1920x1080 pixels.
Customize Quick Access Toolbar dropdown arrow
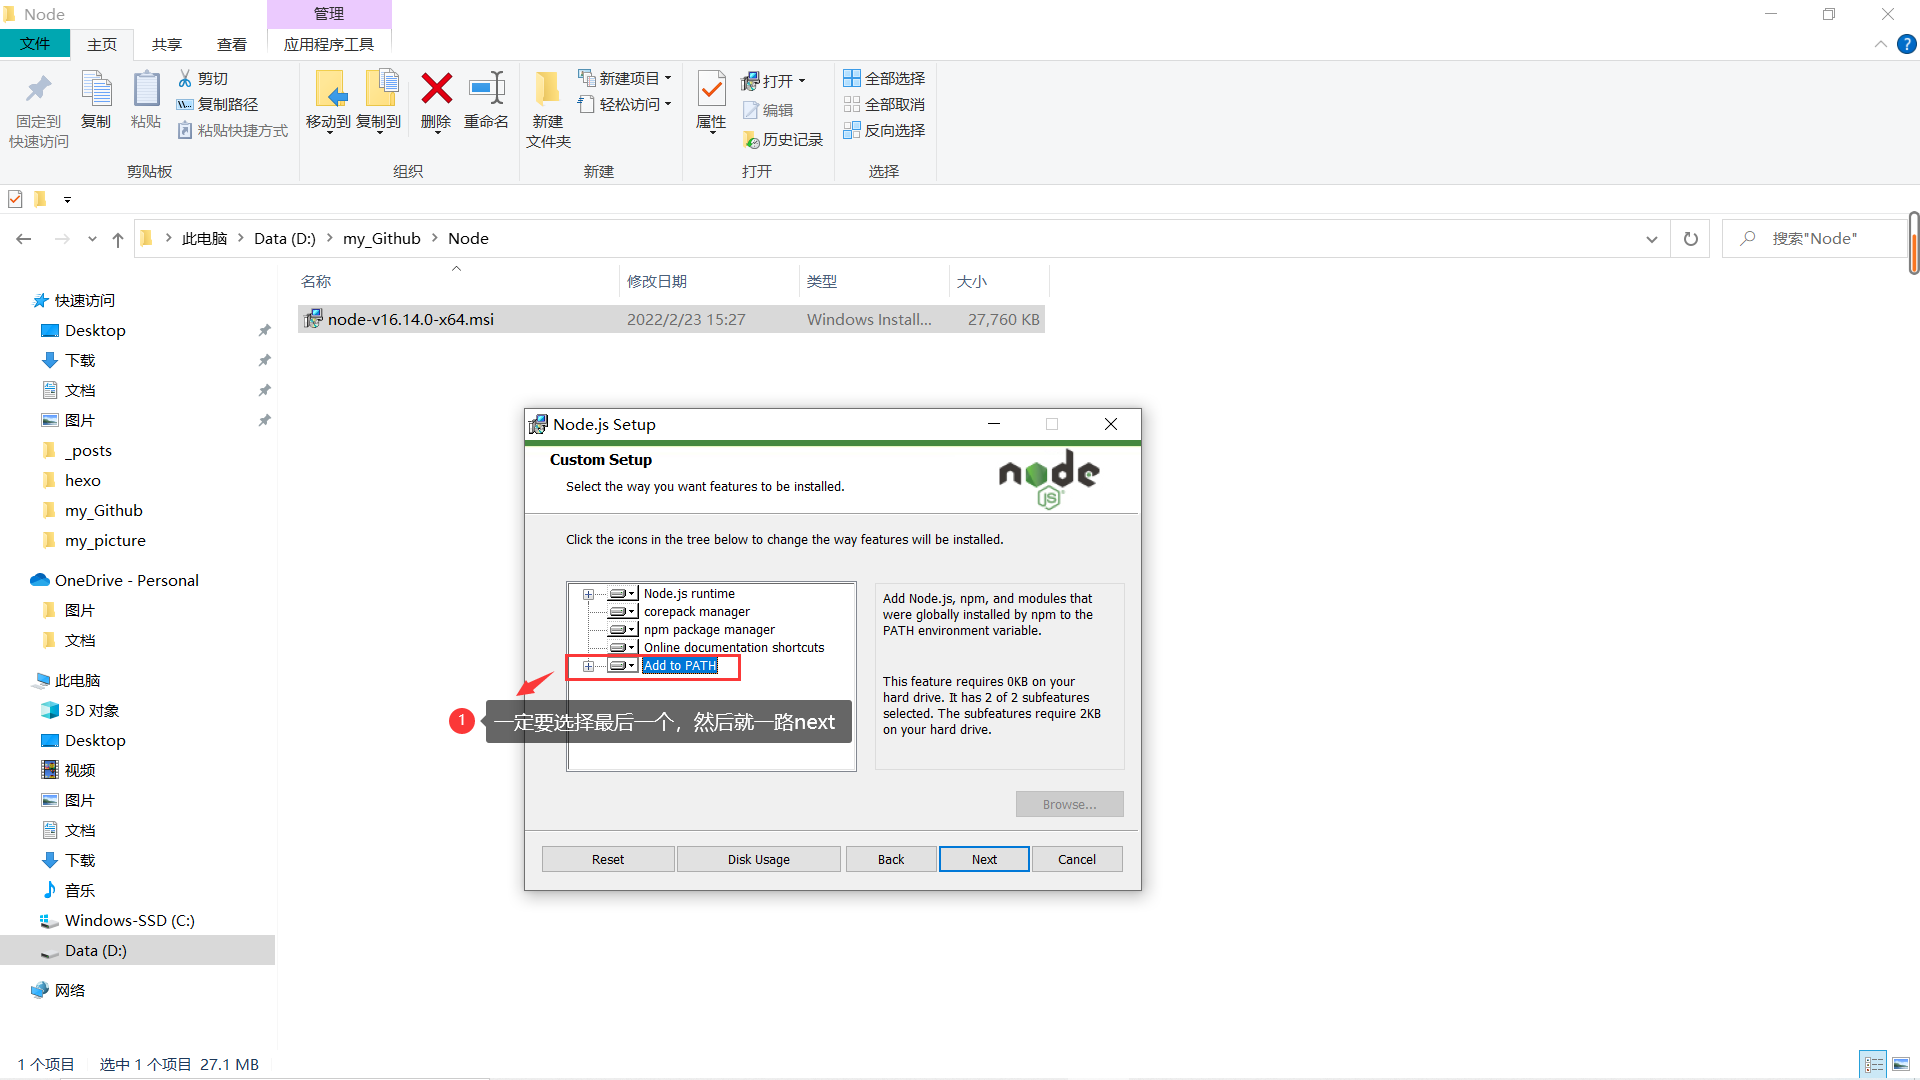[67, 199]
